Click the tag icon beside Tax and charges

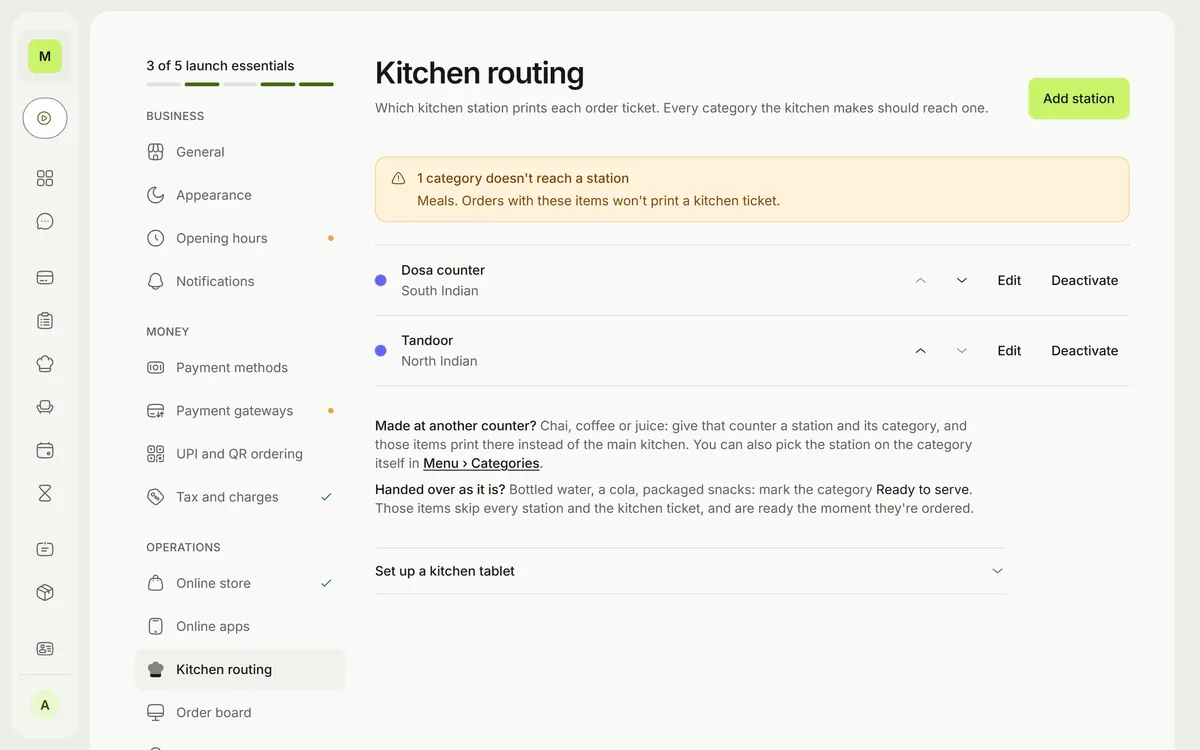[155, 497]
